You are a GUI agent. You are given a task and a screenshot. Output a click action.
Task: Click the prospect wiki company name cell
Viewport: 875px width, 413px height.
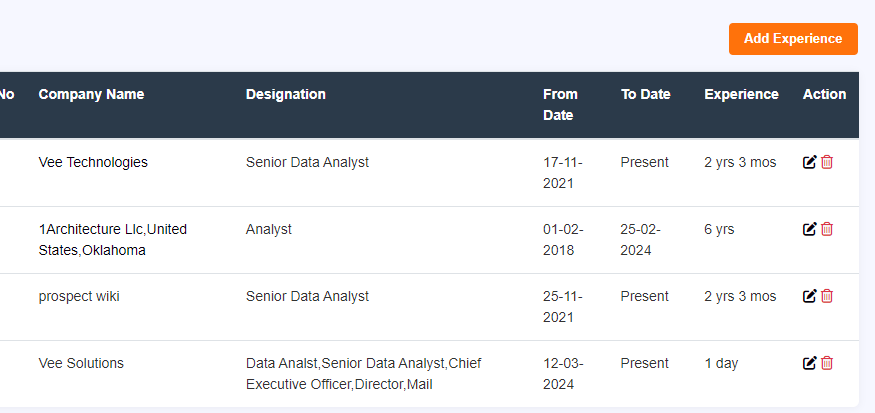79,296
